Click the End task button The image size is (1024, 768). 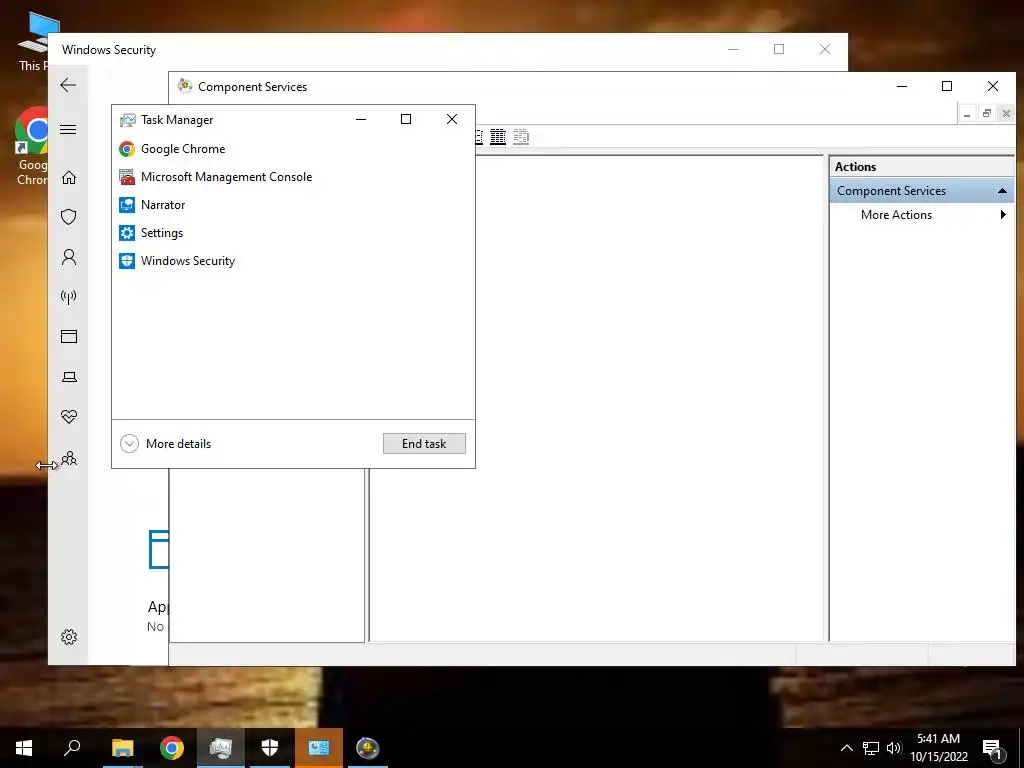pyautogui.click(x=424, y=443)
